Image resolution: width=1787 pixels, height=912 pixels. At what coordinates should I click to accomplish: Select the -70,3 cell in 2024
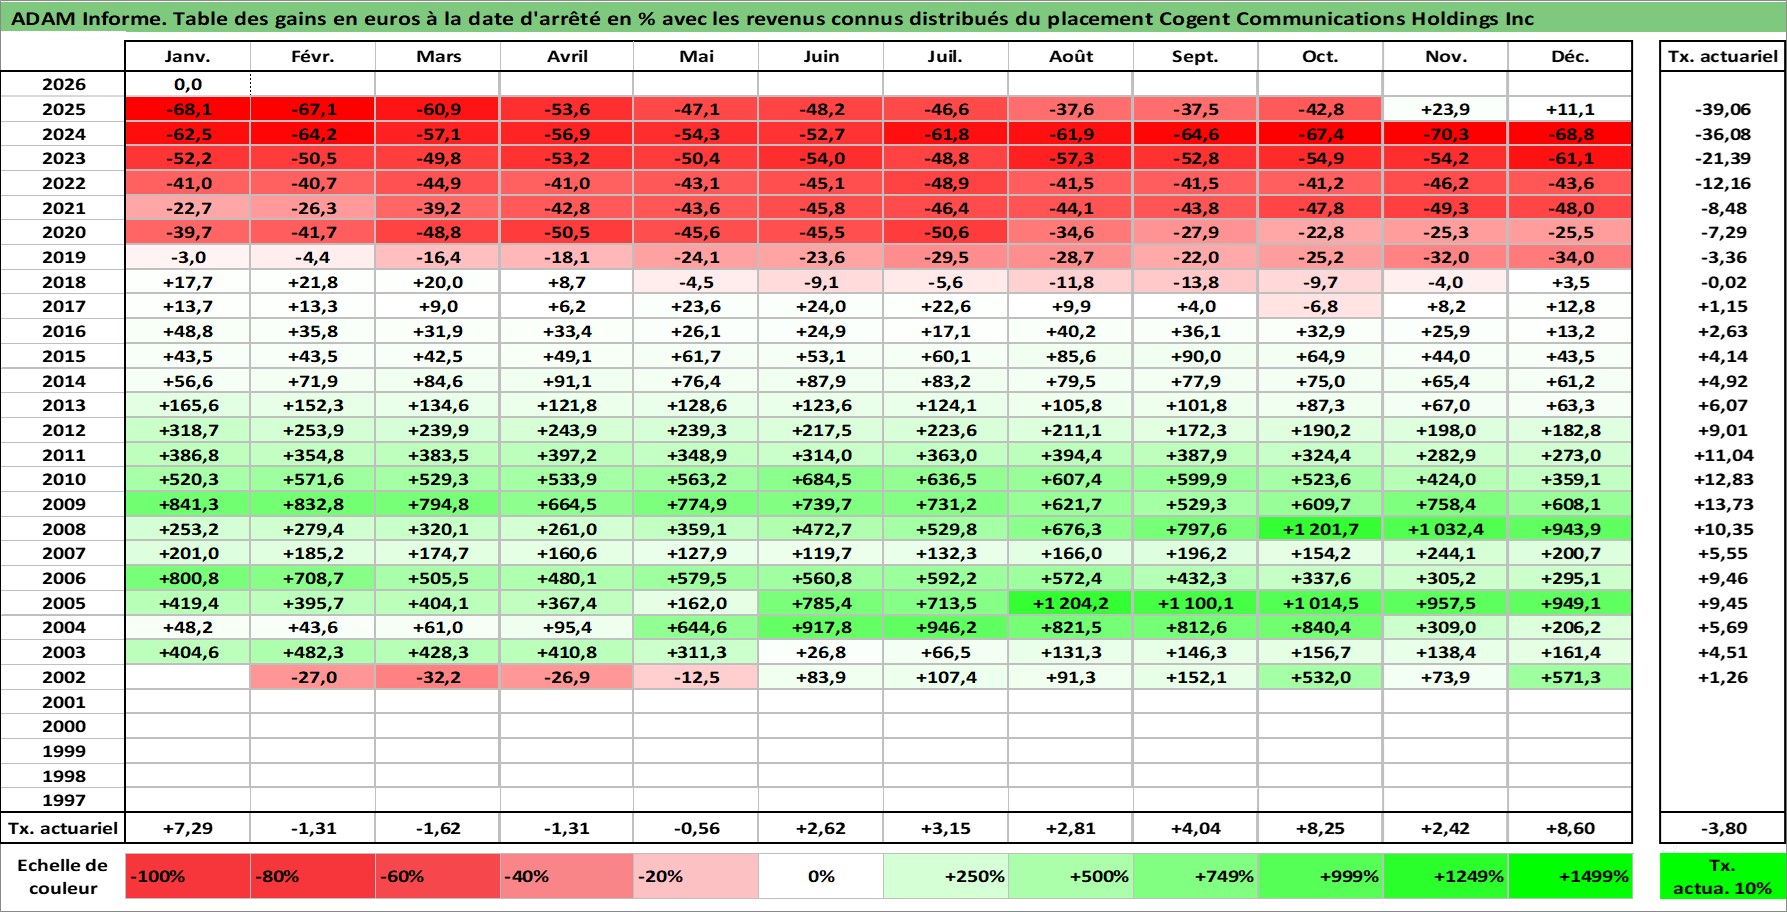(1445, 134)
